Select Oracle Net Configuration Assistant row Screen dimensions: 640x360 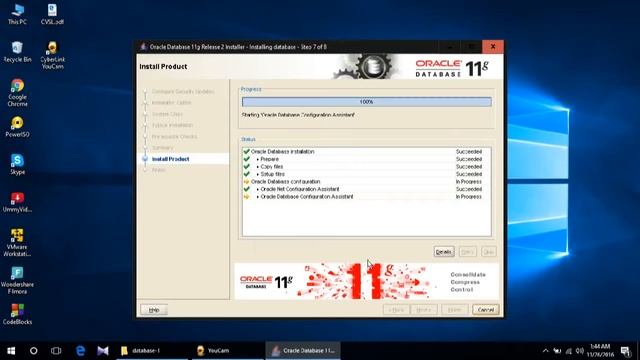pyautogui.click(x=367, y=189)
